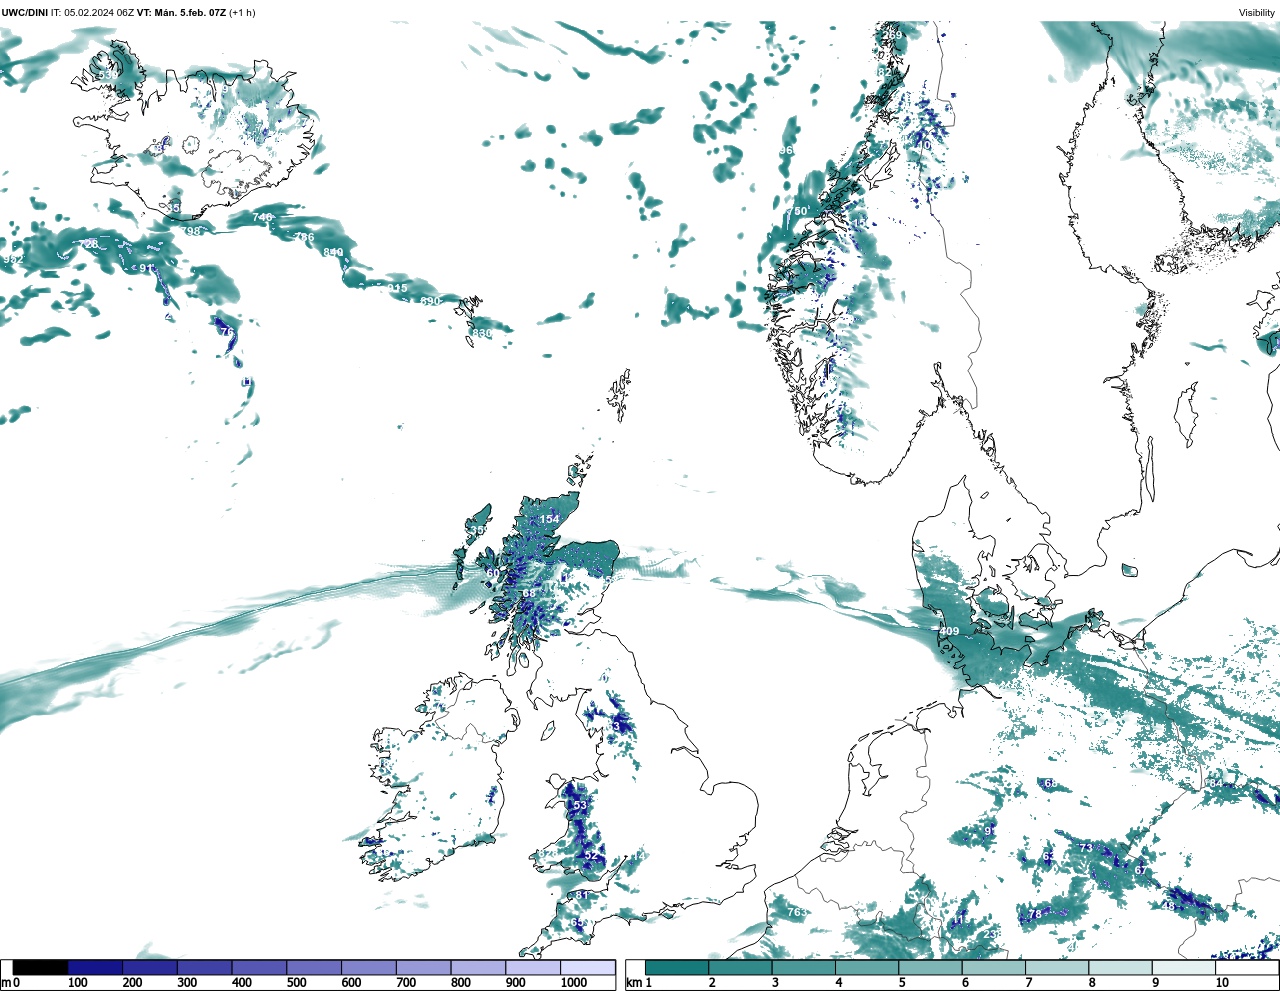Click the '(+1 h)' forecast offset text
1280x991 pixels.
[242, 13]
